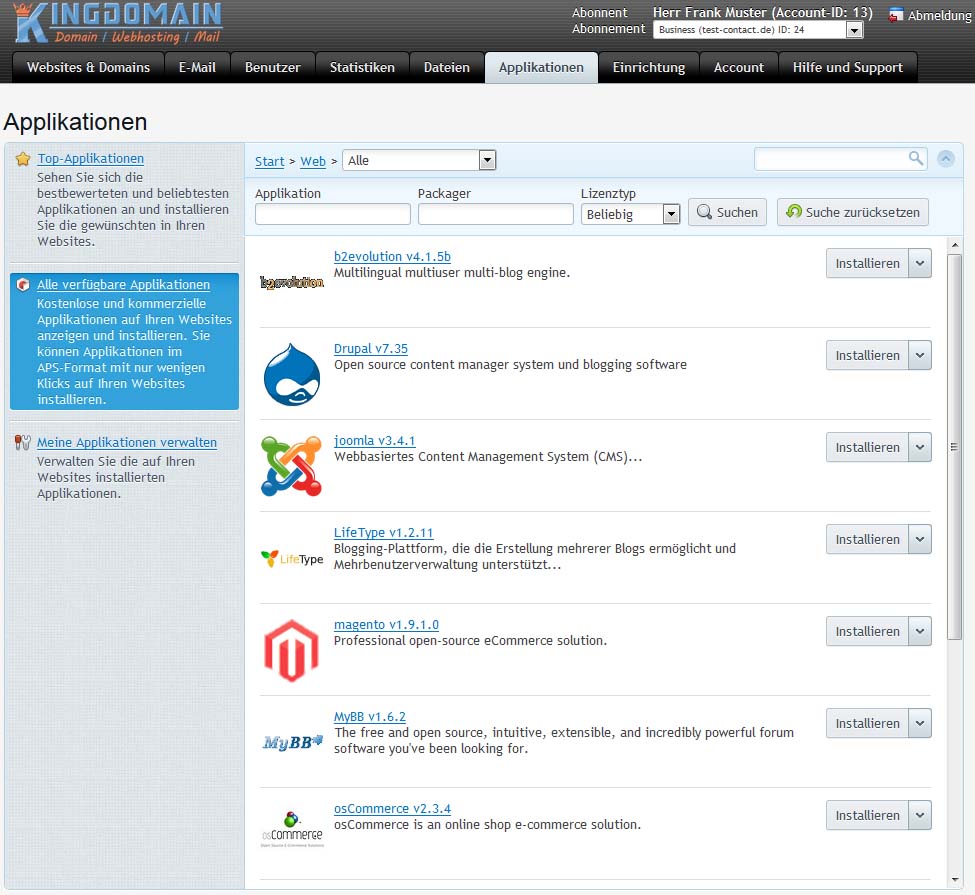The width and height of the screenshot is (975, 895).
Task: Open the MyBB v1.6.2 link
Action: 369,716
